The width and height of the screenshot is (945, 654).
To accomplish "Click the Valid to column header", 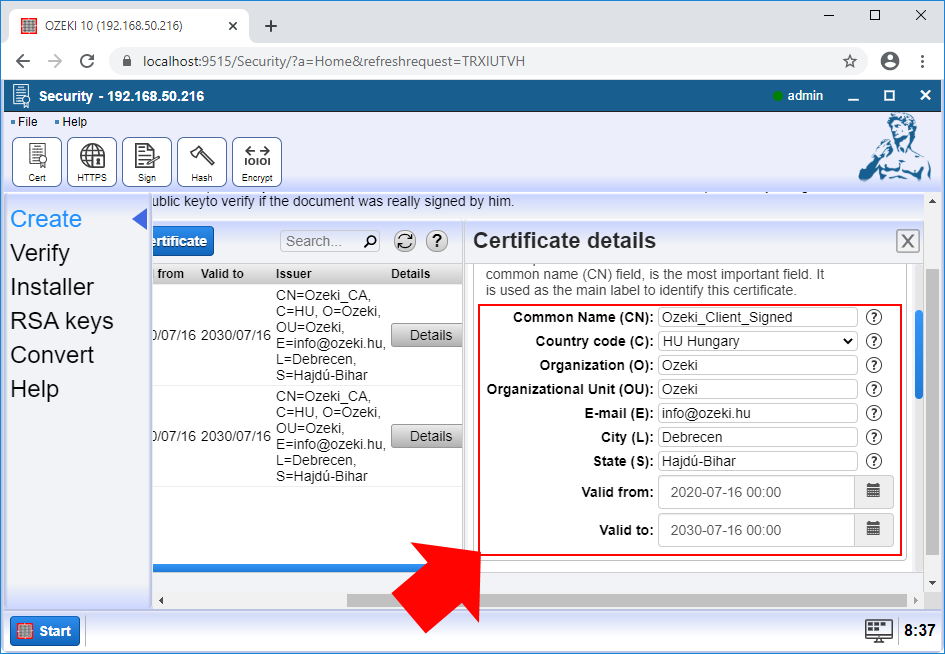I will (222, 274).
